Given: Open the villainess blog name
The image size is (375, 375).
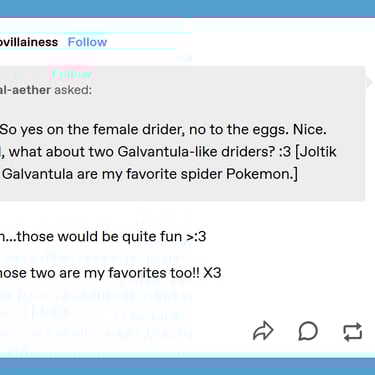Looking at the screenshot, I should point(29,42).
